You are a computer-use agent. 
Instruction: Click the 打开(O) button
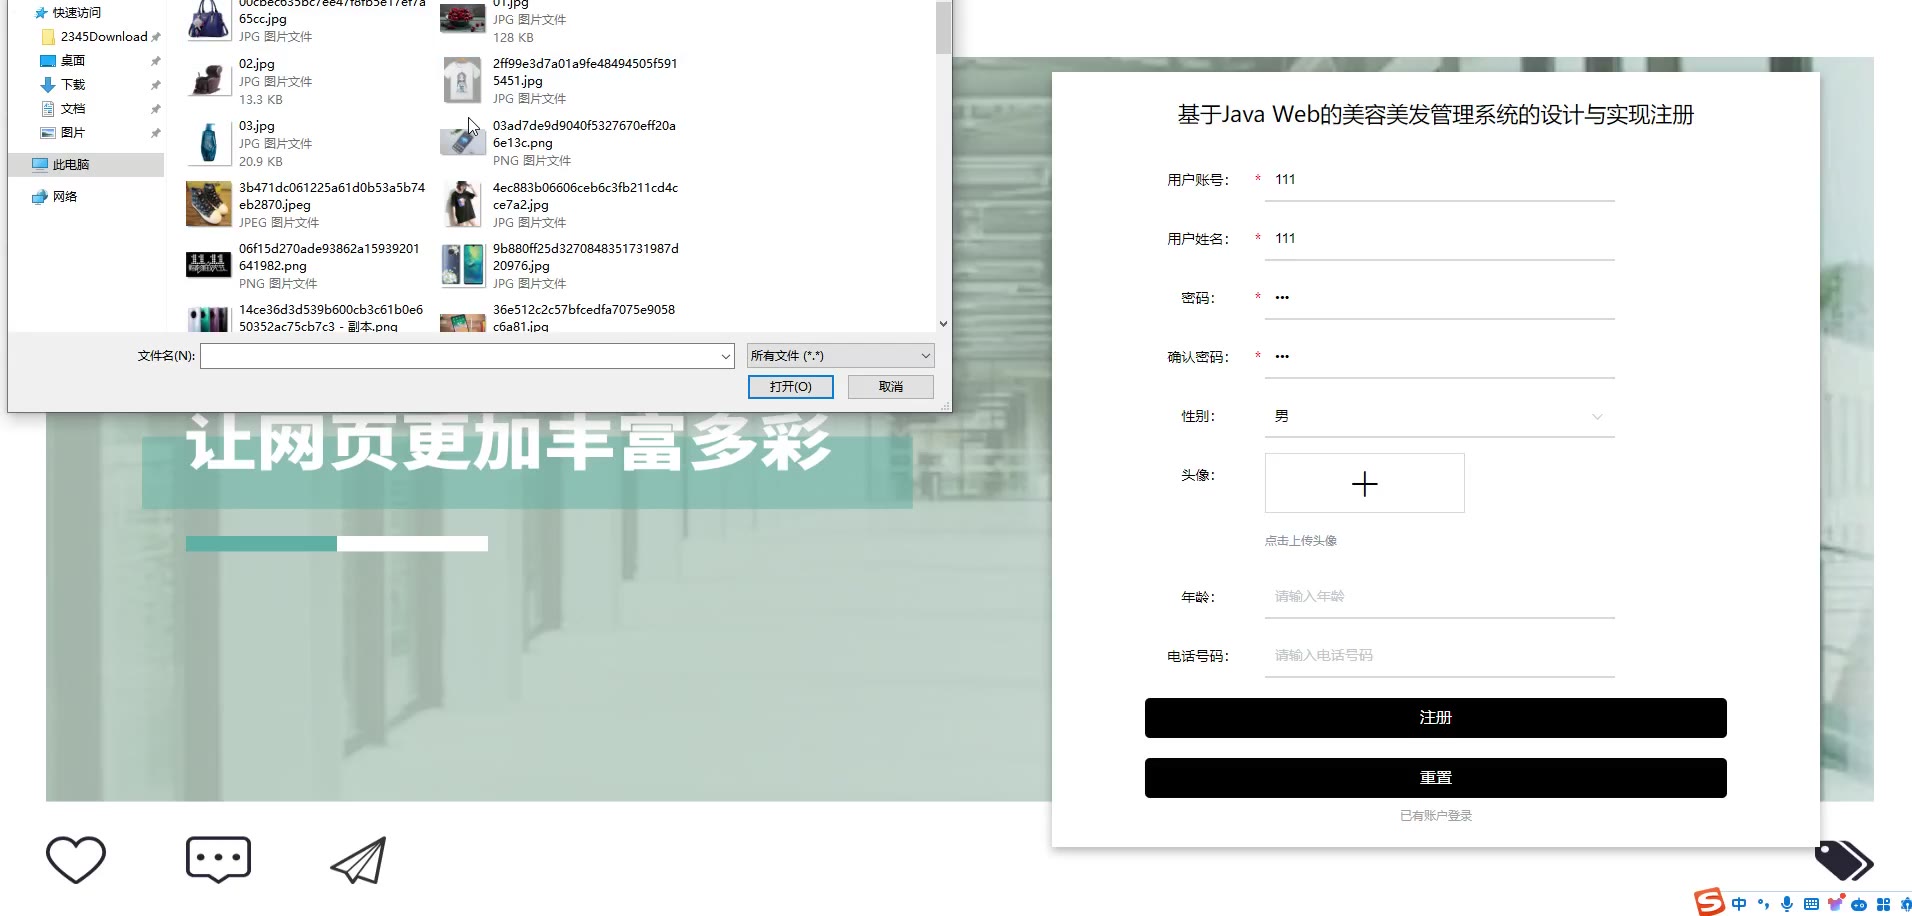[791, 387]
